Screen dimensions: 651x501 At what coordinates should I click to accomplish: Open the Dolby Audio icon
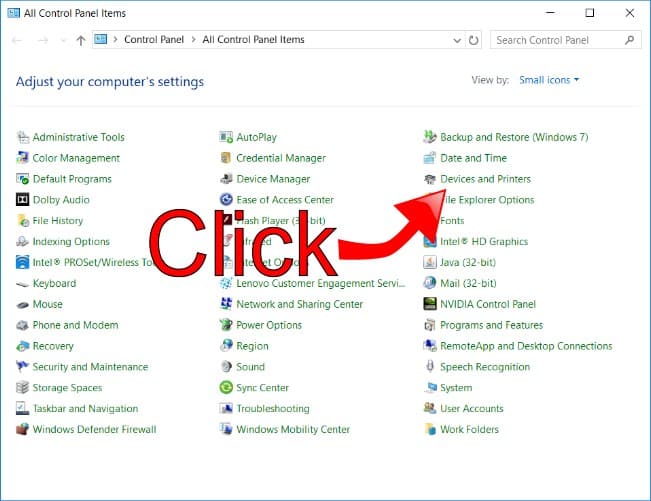[23, 200]
